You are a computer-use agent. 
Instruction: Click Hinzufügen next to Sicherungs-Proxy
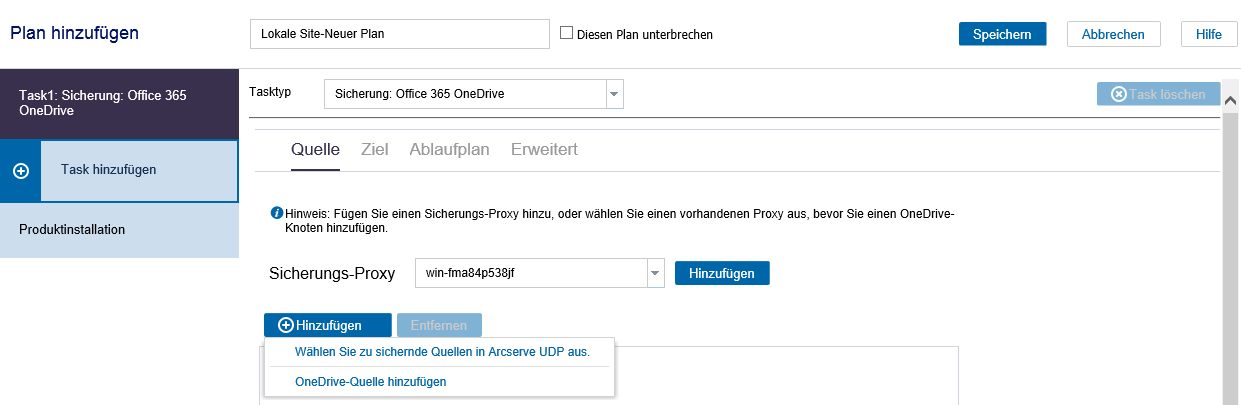coord(722,273)
